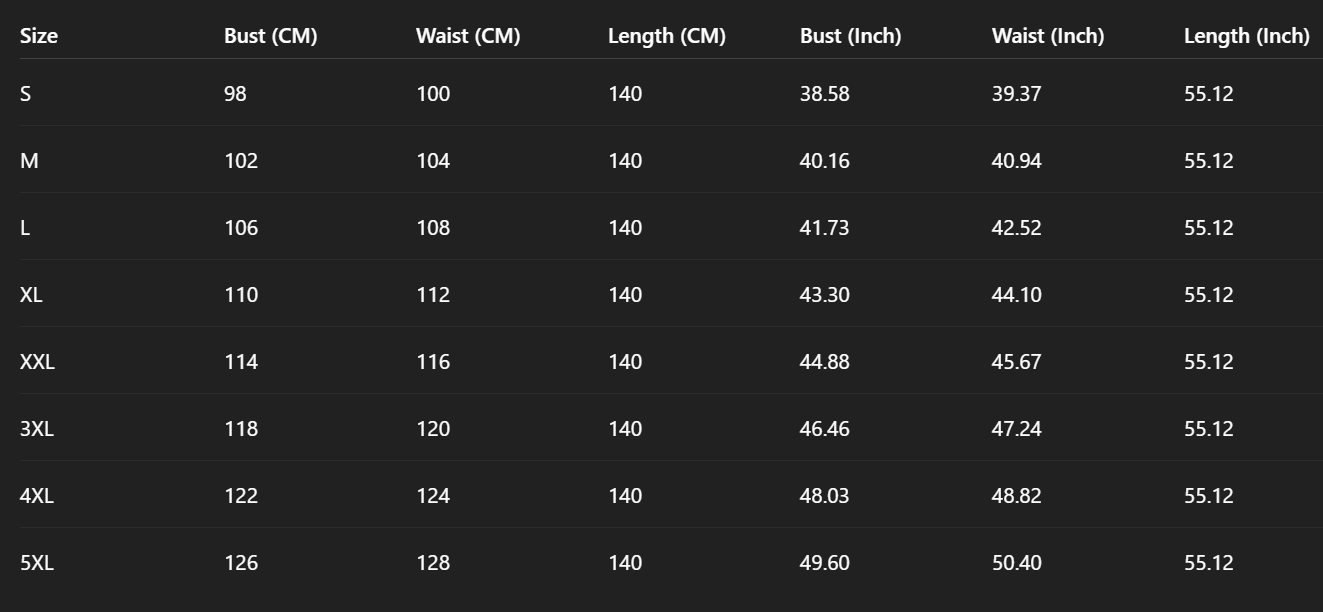Select the bust inch value 38.58
Viewport: 1323px width, 612px height.
click(825, 94)
